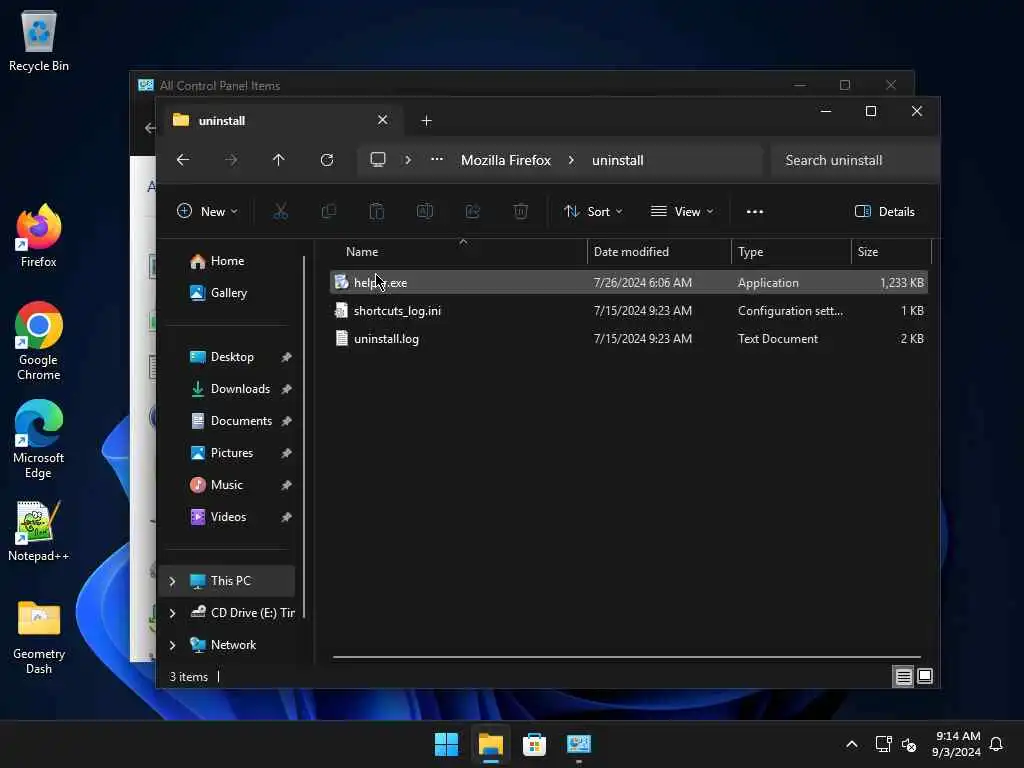The height and width of the screenshot is (768, 1024).
Task: Select the Firefox desktop shortcut
Action: pyautogui.click(x=39, y=236)
